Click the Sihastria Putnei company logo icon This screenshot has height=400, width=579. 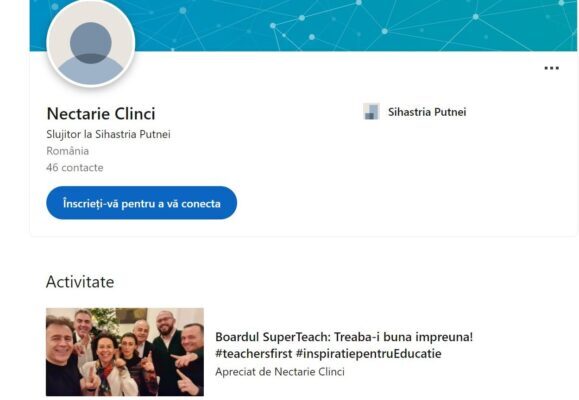click(371, 112)
